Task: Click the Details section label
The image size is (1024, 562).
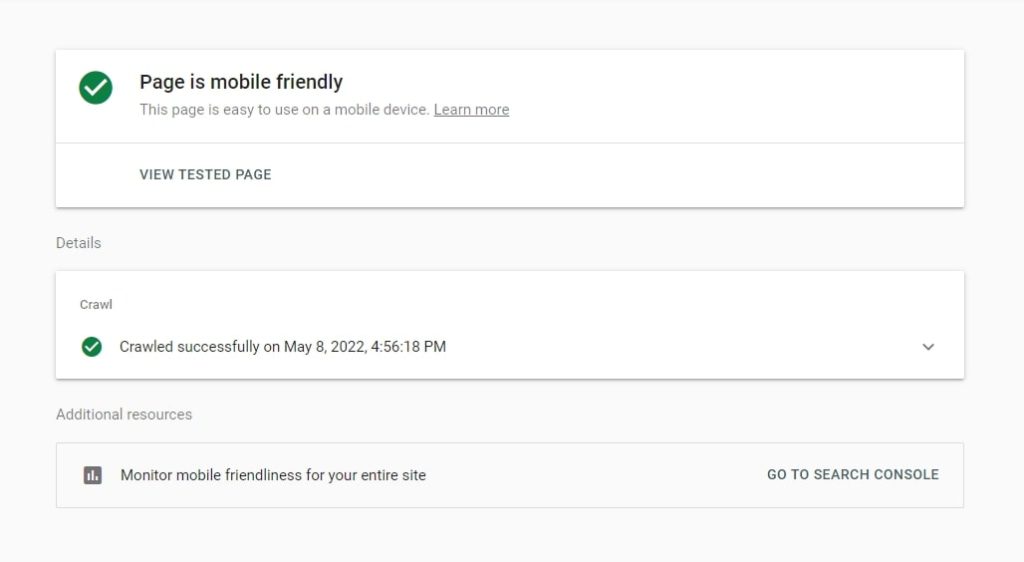Action: coord(78,243)
